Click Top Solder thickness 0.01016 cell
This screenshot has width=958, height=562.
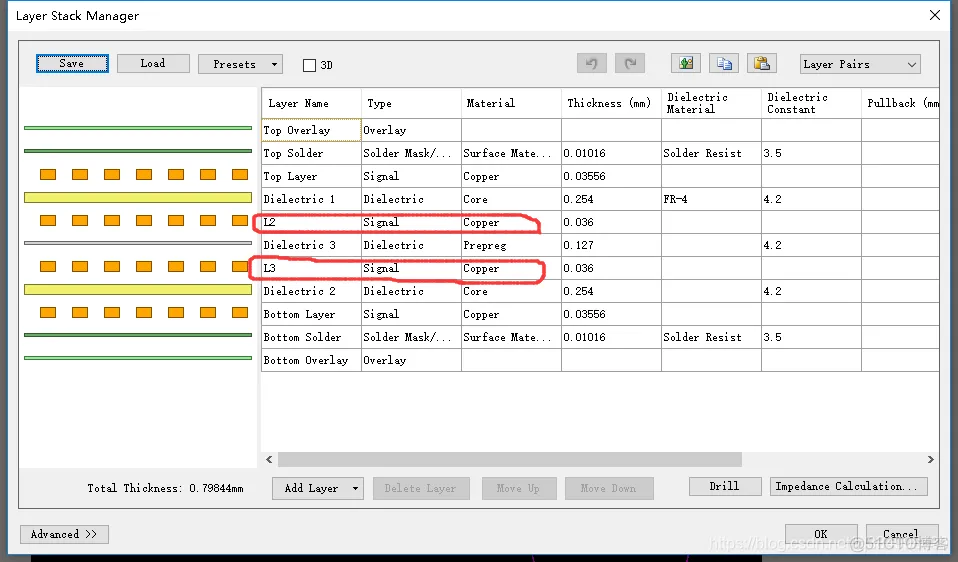(611, 153)
